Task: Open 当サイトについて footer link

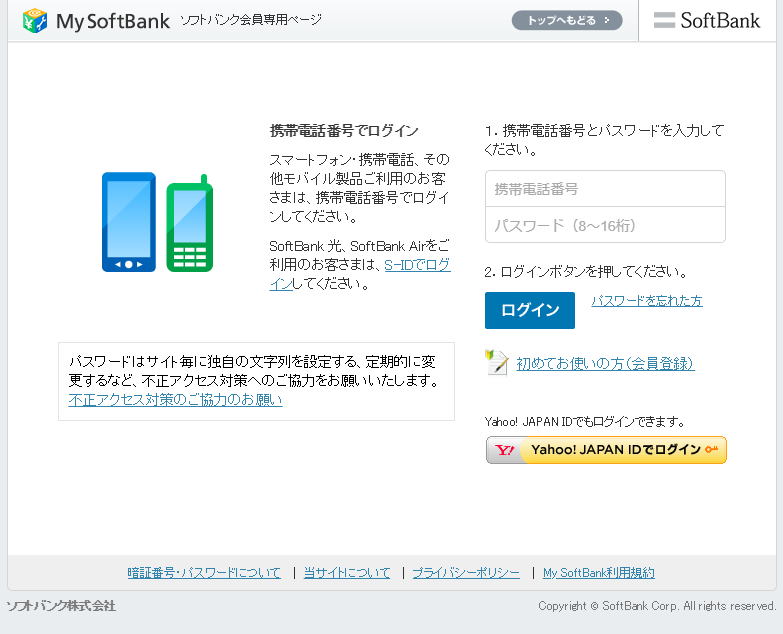Action: pyautogui.click(x=347, y=573)
